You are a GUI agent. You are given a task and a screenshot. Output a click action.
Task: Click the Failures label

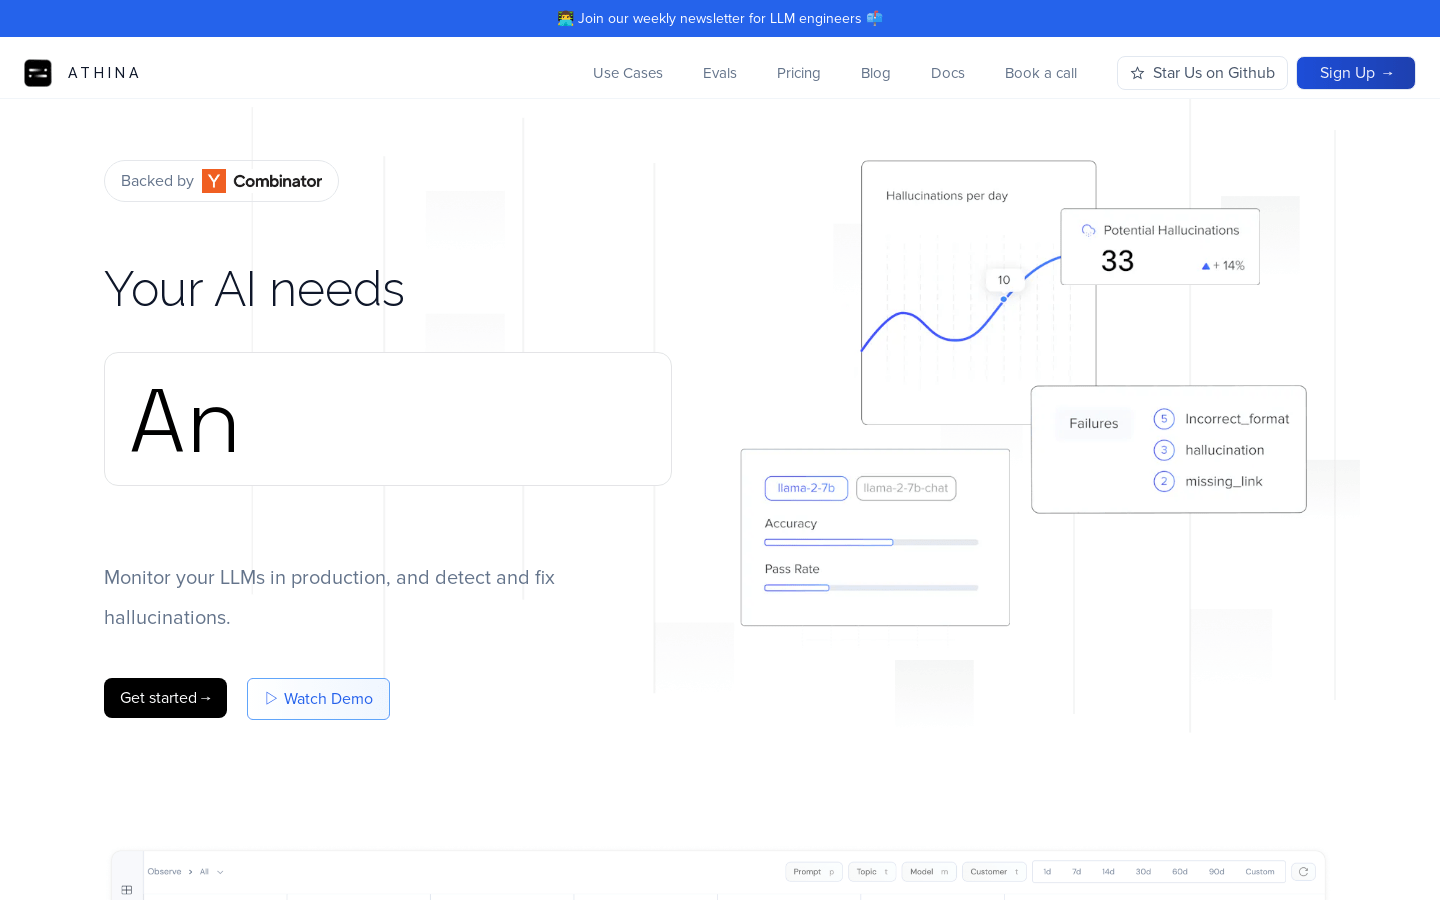click(x=1094, y=424)
